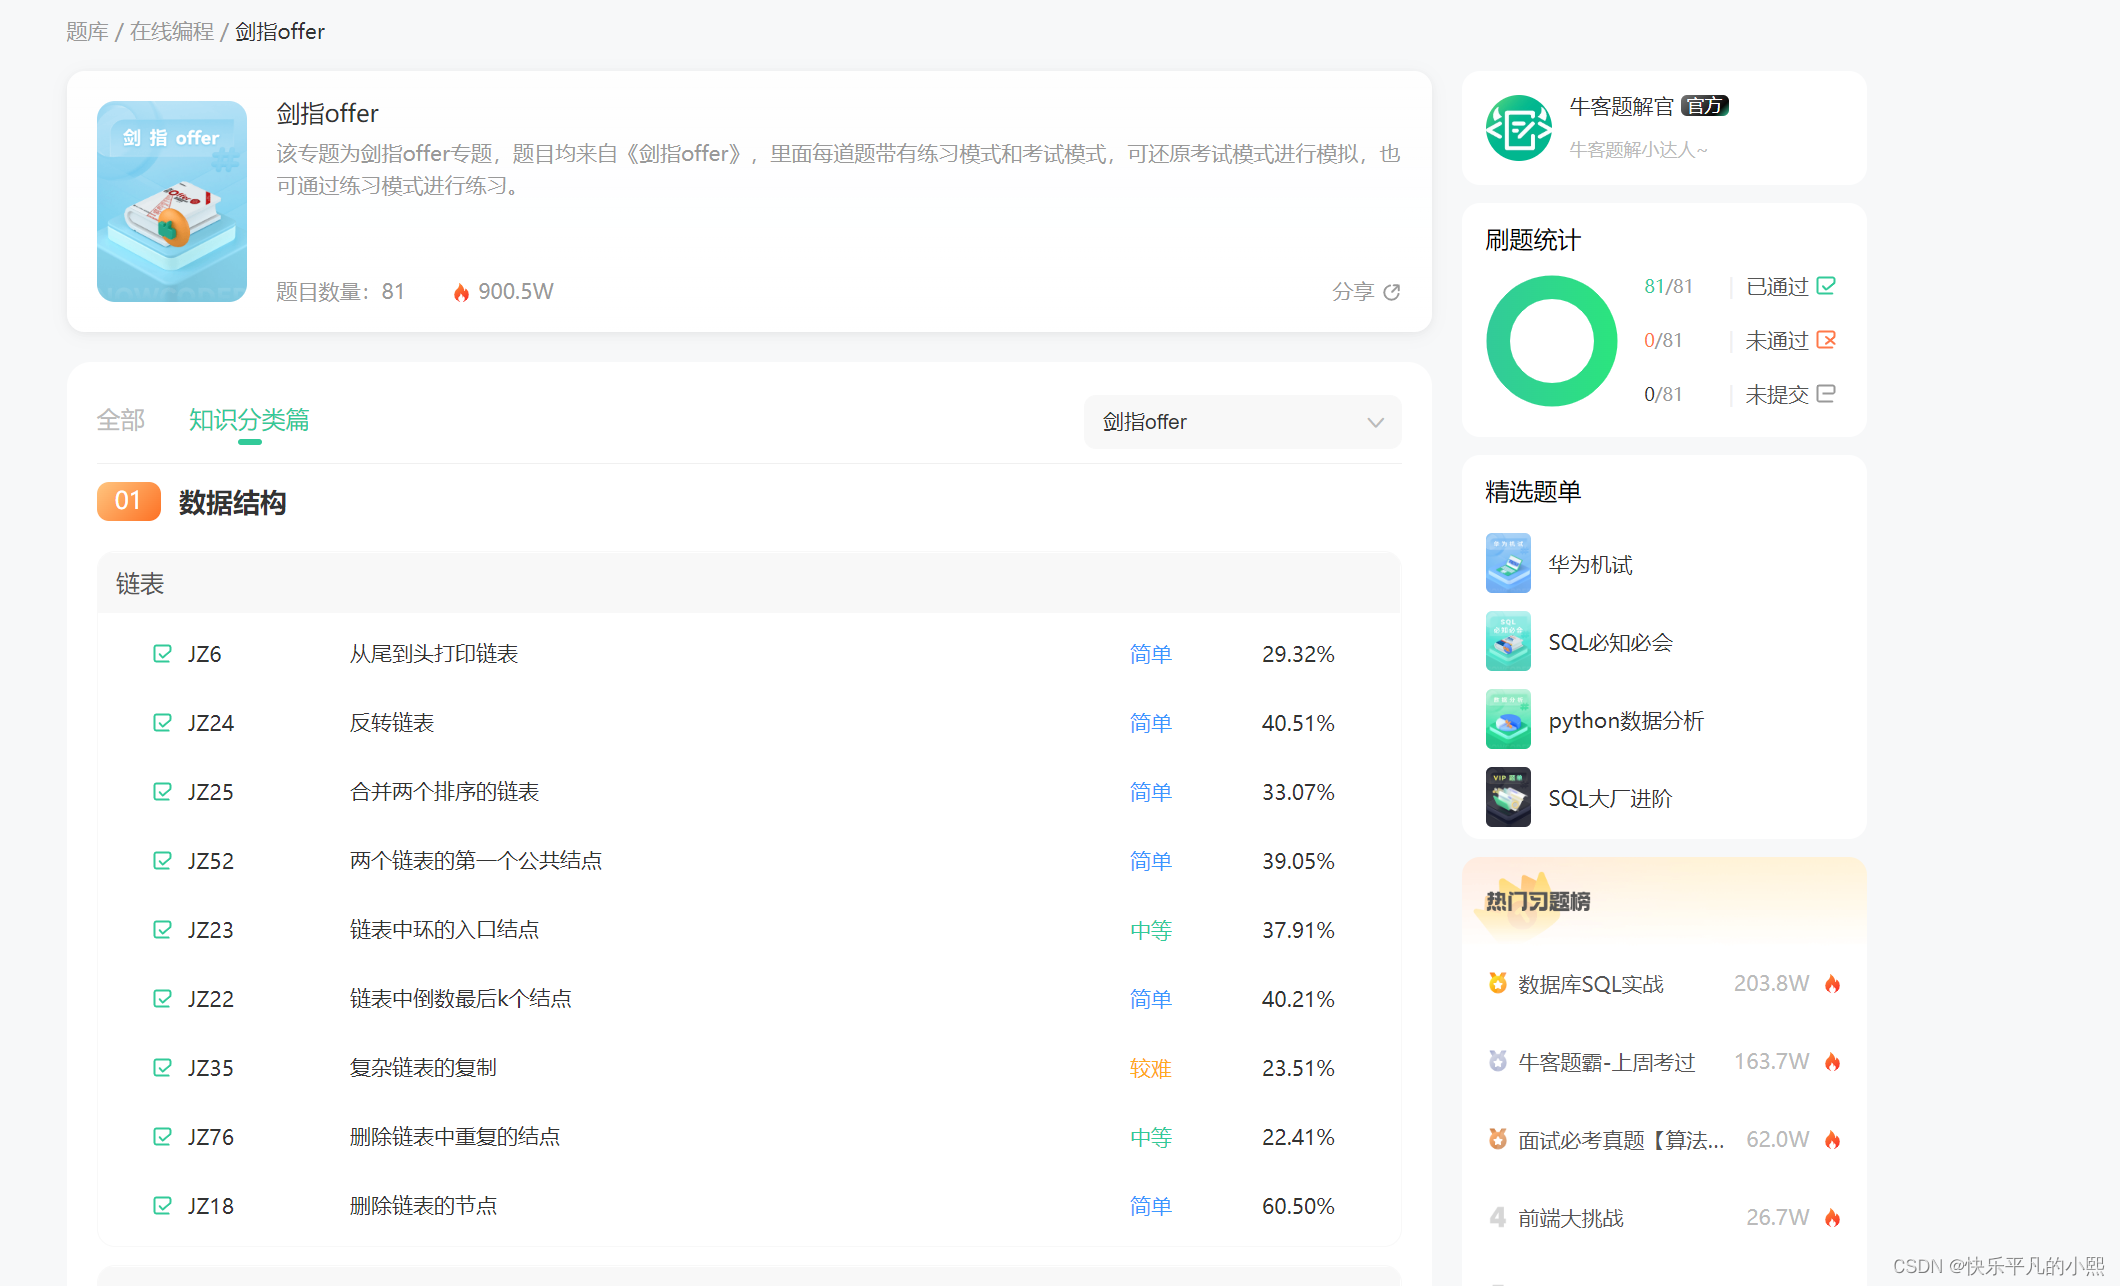Click the 已通过 green check icon

(x=1826, y=286)
